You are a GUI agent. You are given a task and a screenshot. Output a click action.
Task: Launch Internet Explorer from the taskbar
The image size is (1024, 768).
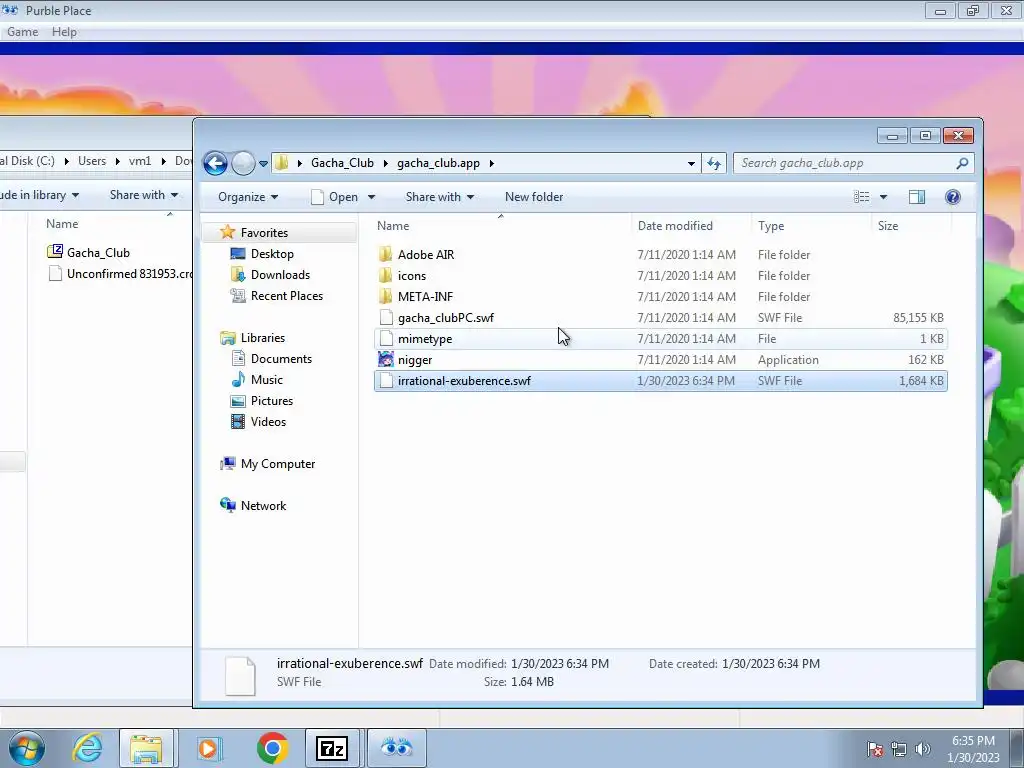pyautogui.click(x=88, y=748)
